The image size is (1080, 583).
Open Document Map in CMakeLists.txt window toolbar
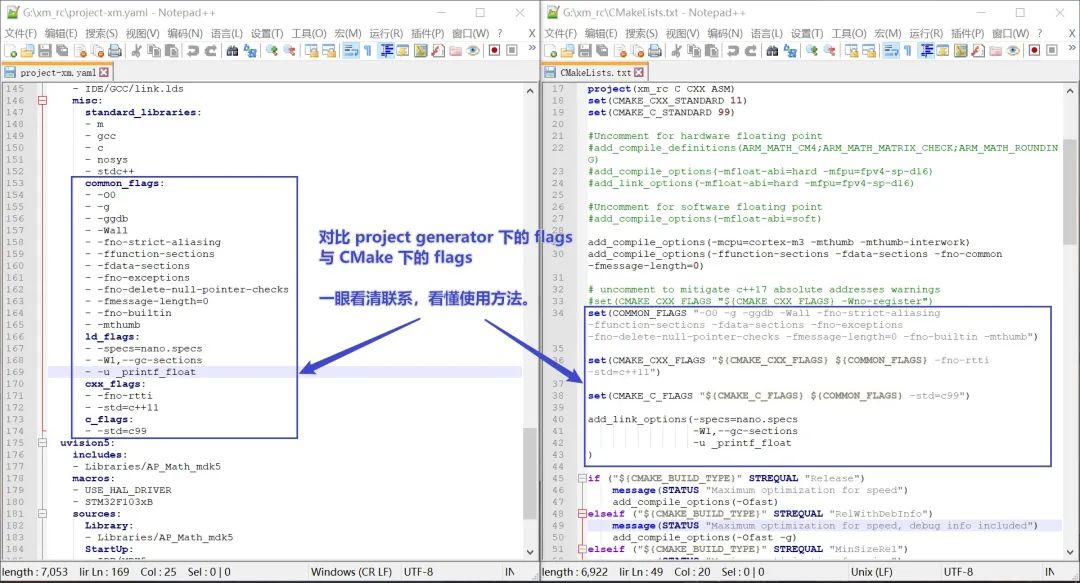[960, 50]
